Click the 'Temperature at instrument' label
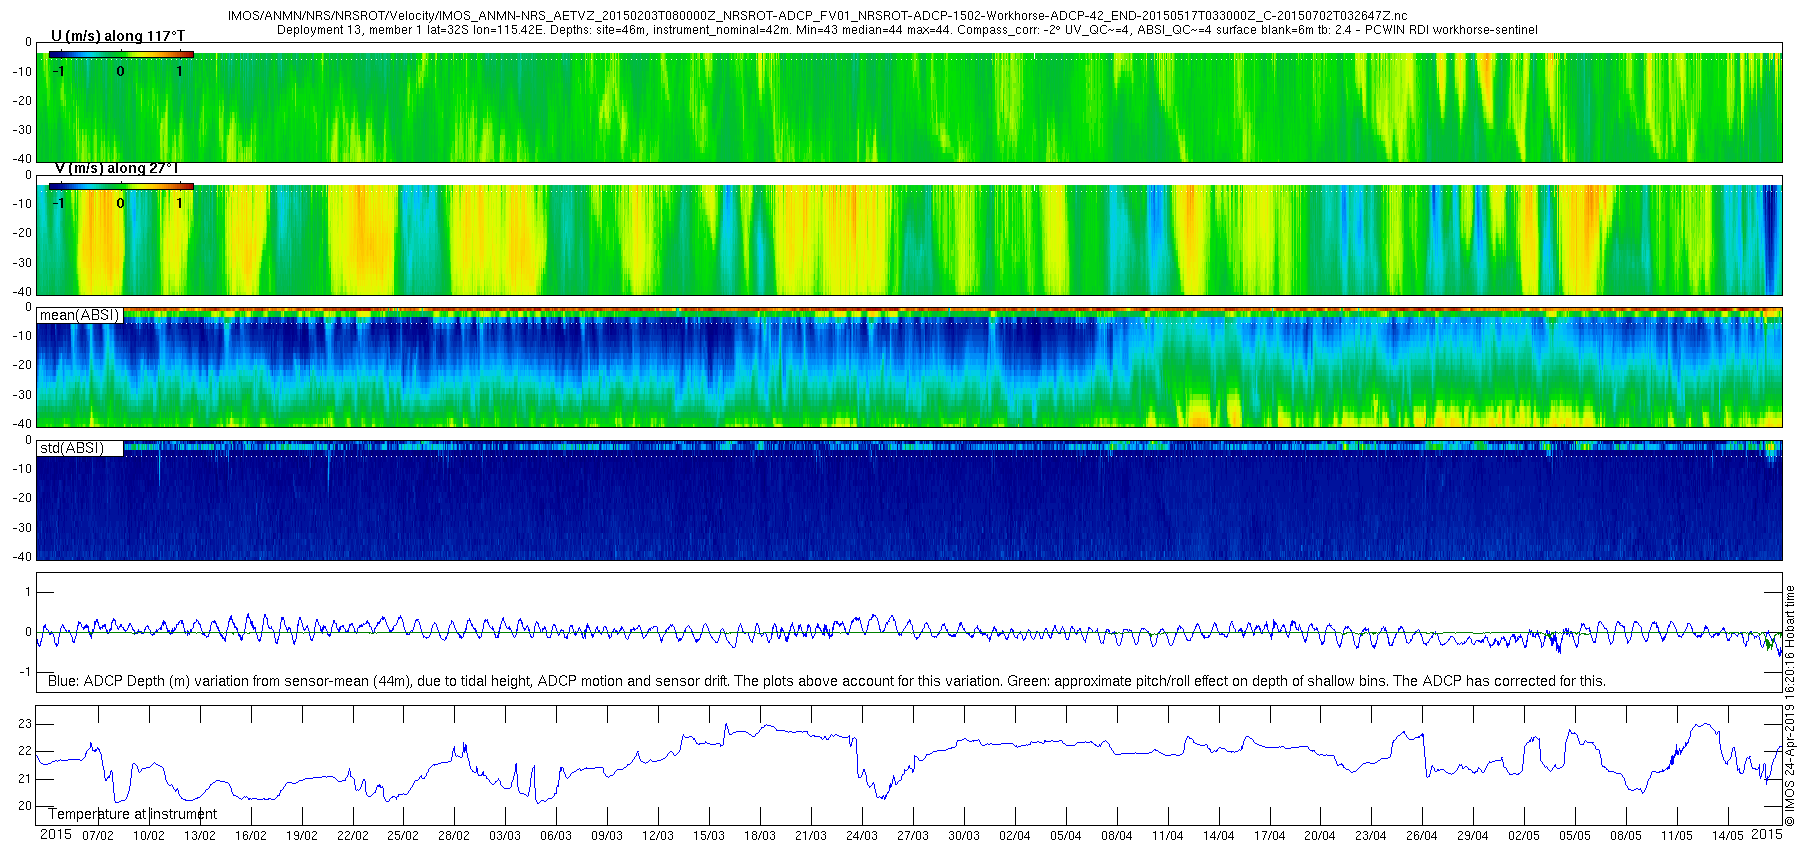1800x850 pixels. (x=133, y=814)
